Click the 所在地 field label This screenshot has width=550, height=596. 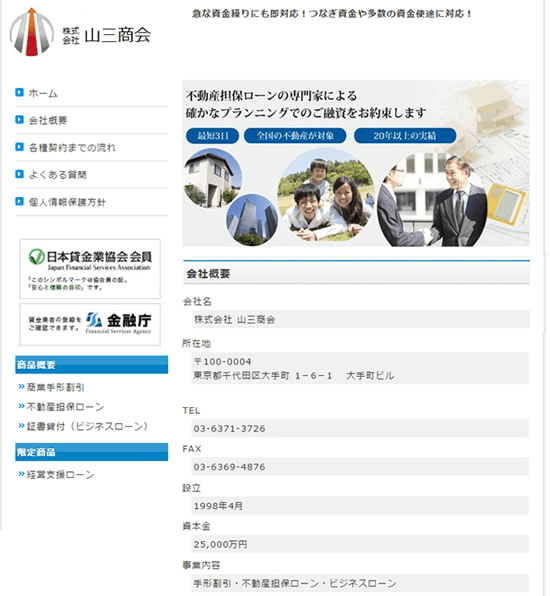click(x=196, y=344)
